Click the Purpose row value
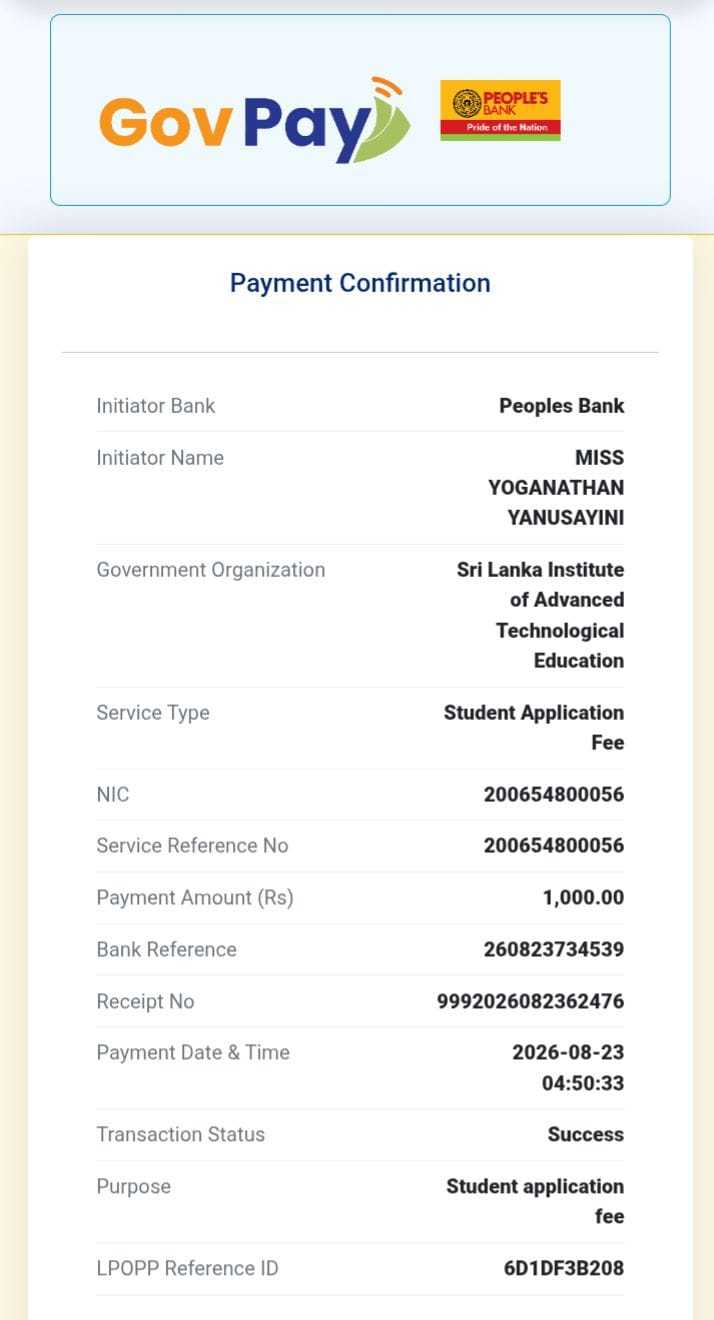The width and height of the screenshot is (714, 1320). [x=535, y=1202]
